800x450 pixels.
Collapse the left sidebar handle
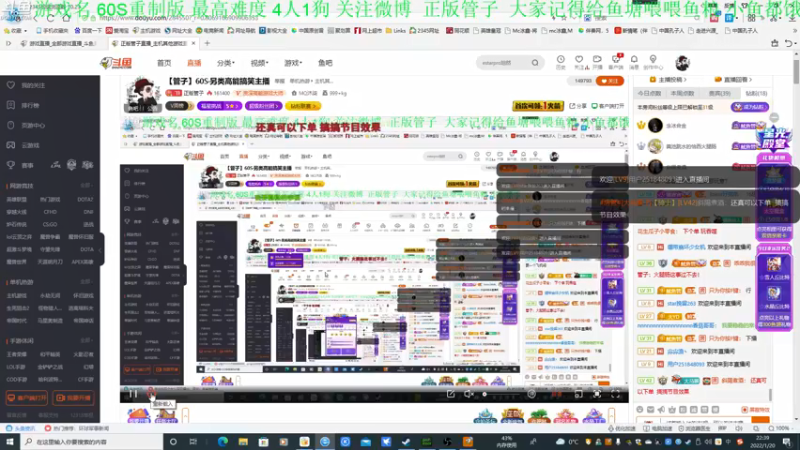(102, 249)
